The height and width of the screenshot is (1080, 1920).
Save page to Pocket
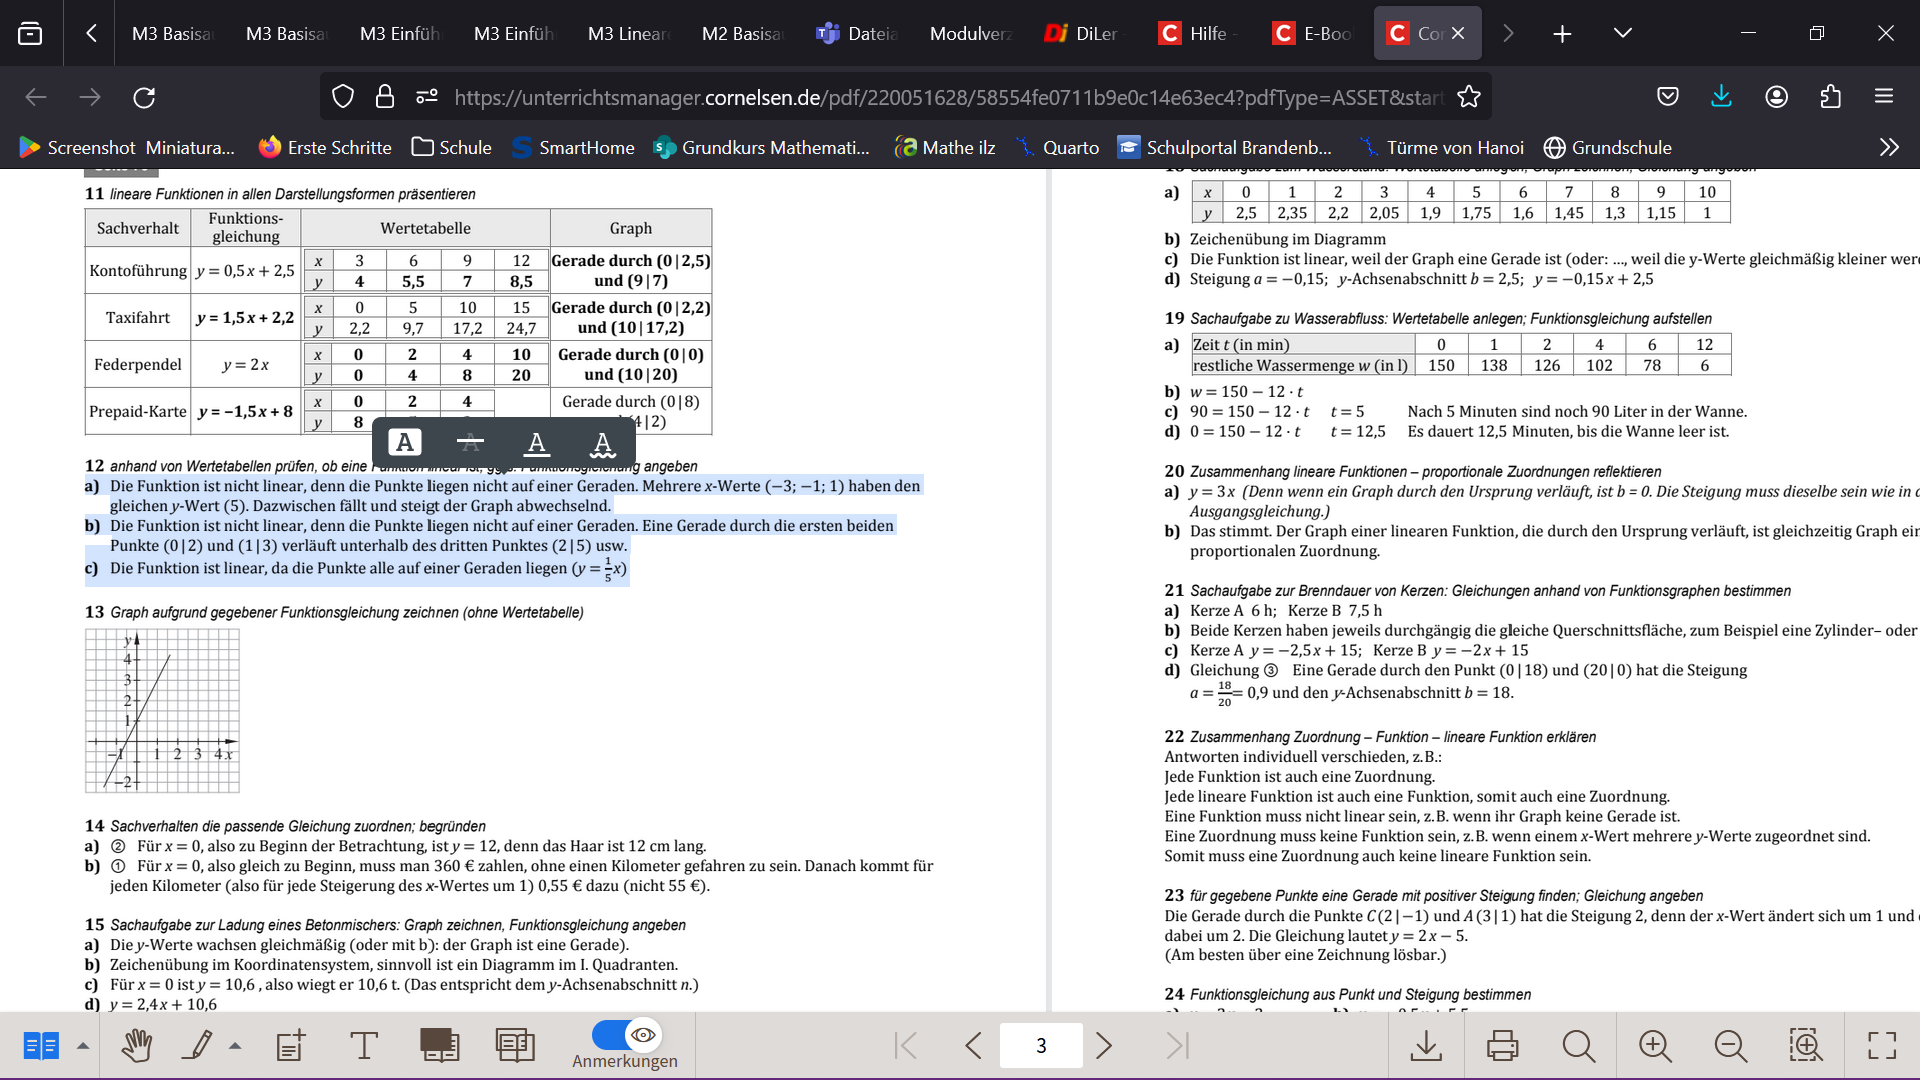point(1668,97)
